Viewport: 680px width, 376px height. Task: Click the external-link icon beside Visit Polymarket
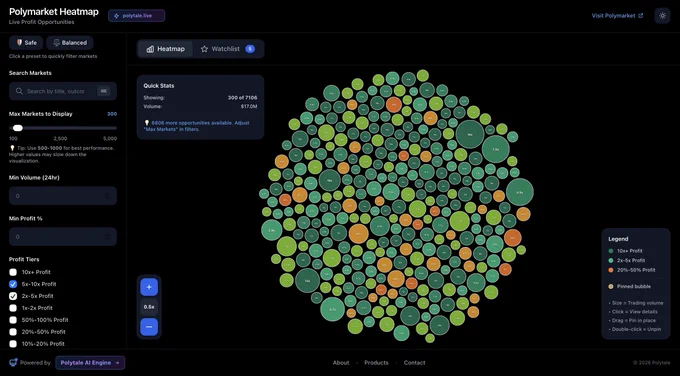[641, 16]
